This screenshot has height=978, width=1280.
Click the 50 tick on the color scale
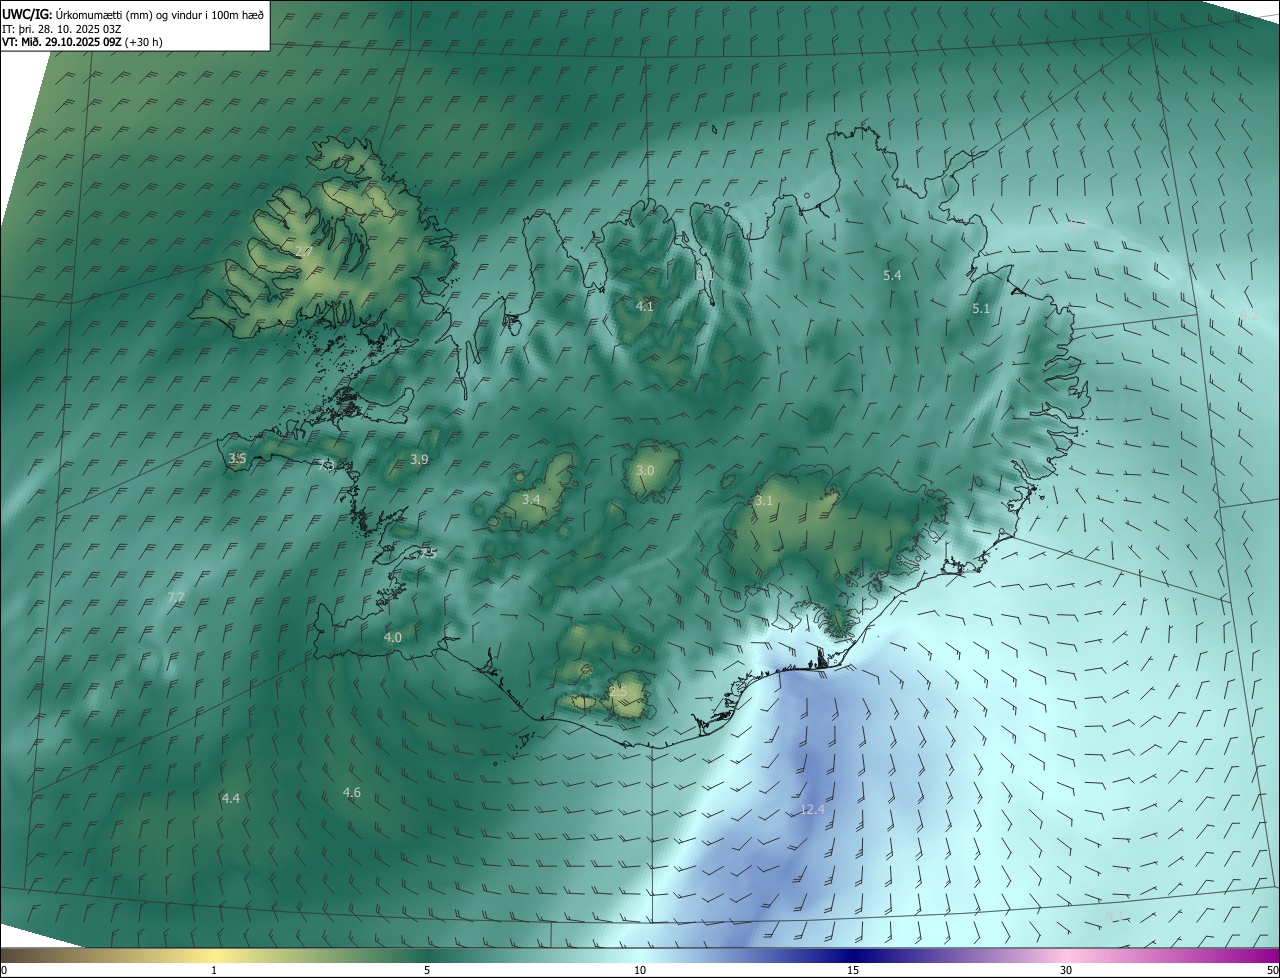tap(1272, 970)
